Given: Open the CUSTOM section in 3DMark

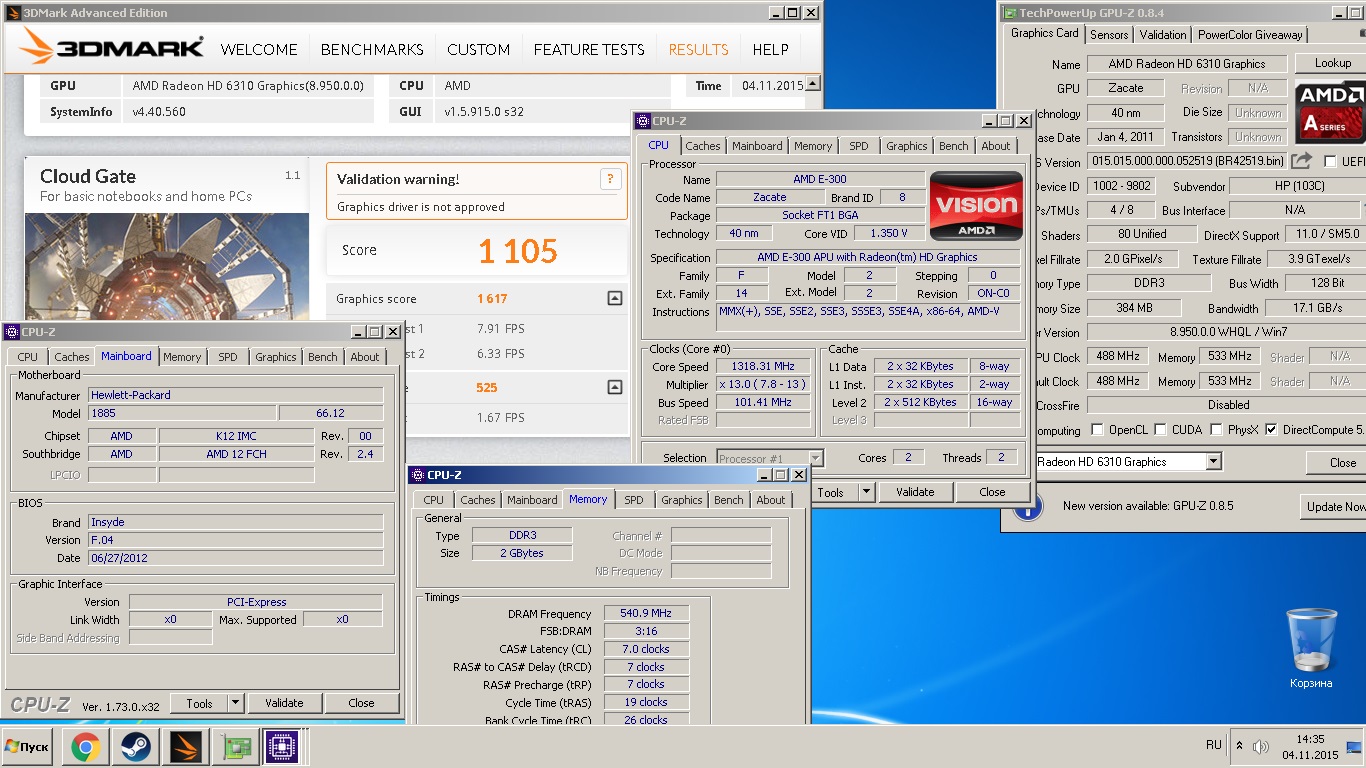Looking at the screenshot, I should tap(478, 49).
